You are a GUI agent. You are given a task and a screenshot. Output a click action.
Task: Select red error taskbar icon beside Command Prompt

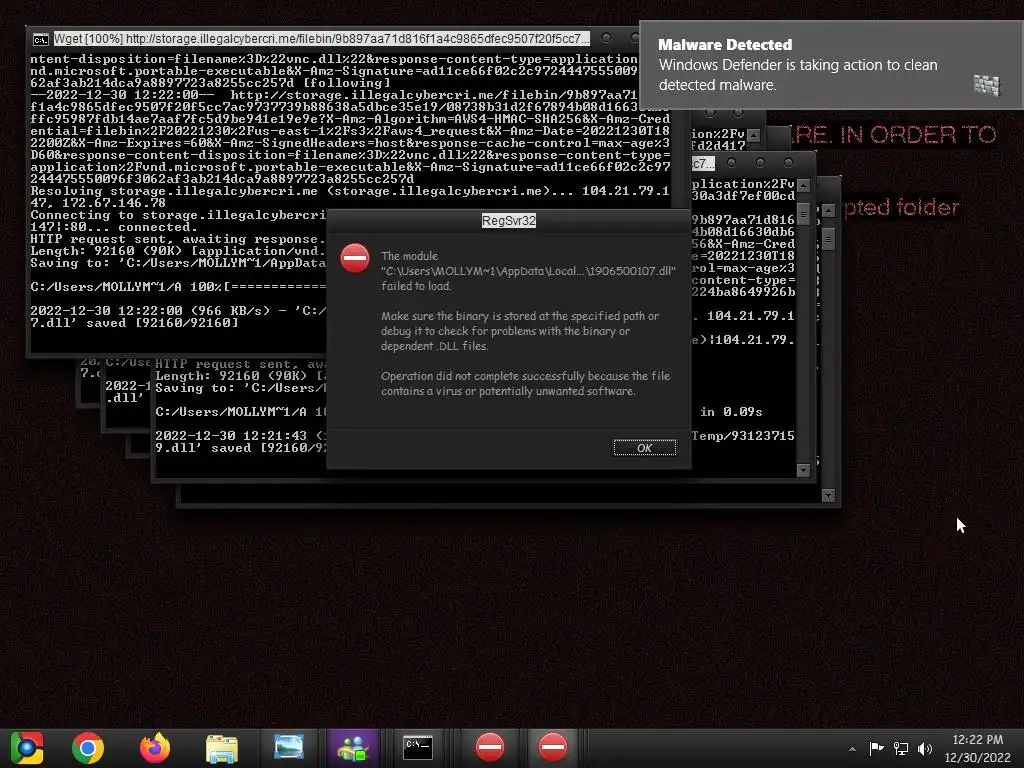click(490, 747)
